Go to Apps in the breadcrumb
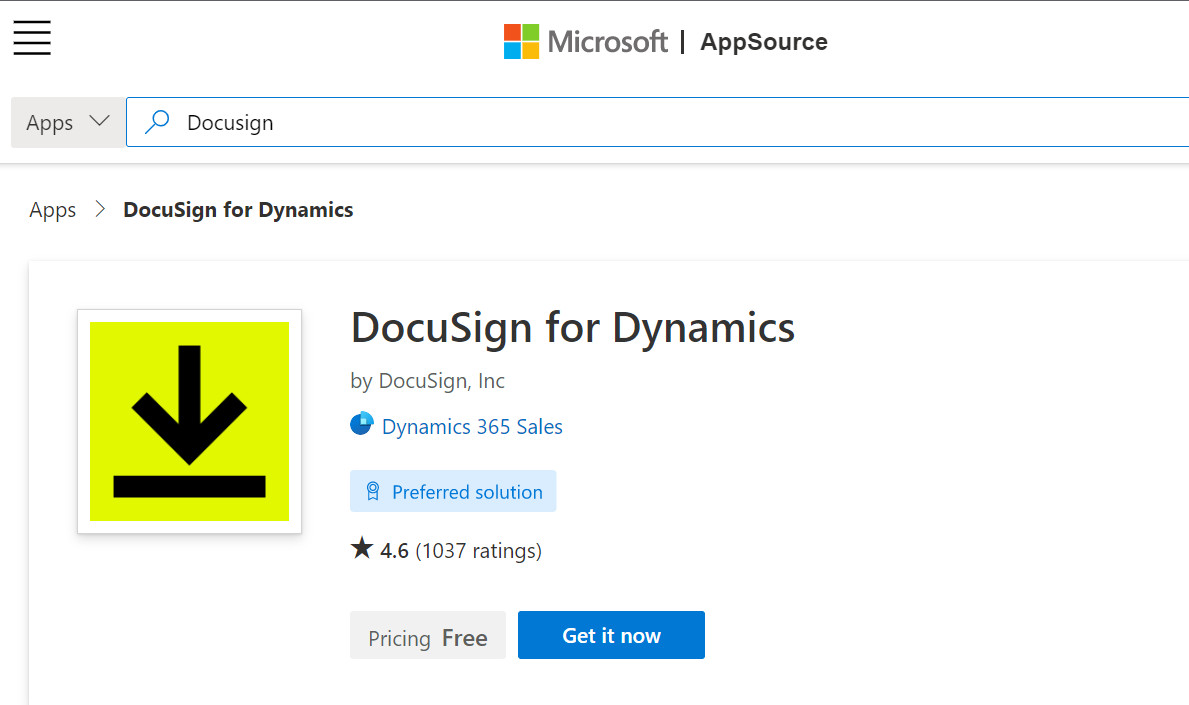The image size is (1189, 705). (x=52, y=210)
